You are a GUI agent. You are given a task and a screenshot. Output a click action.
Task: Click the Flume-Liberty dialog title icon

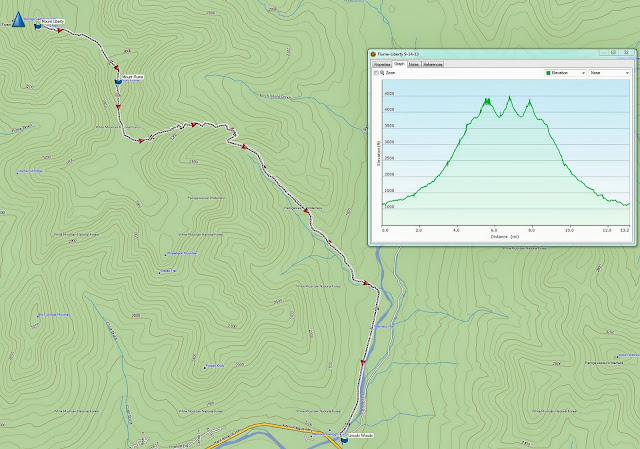[x=373, y=54]
